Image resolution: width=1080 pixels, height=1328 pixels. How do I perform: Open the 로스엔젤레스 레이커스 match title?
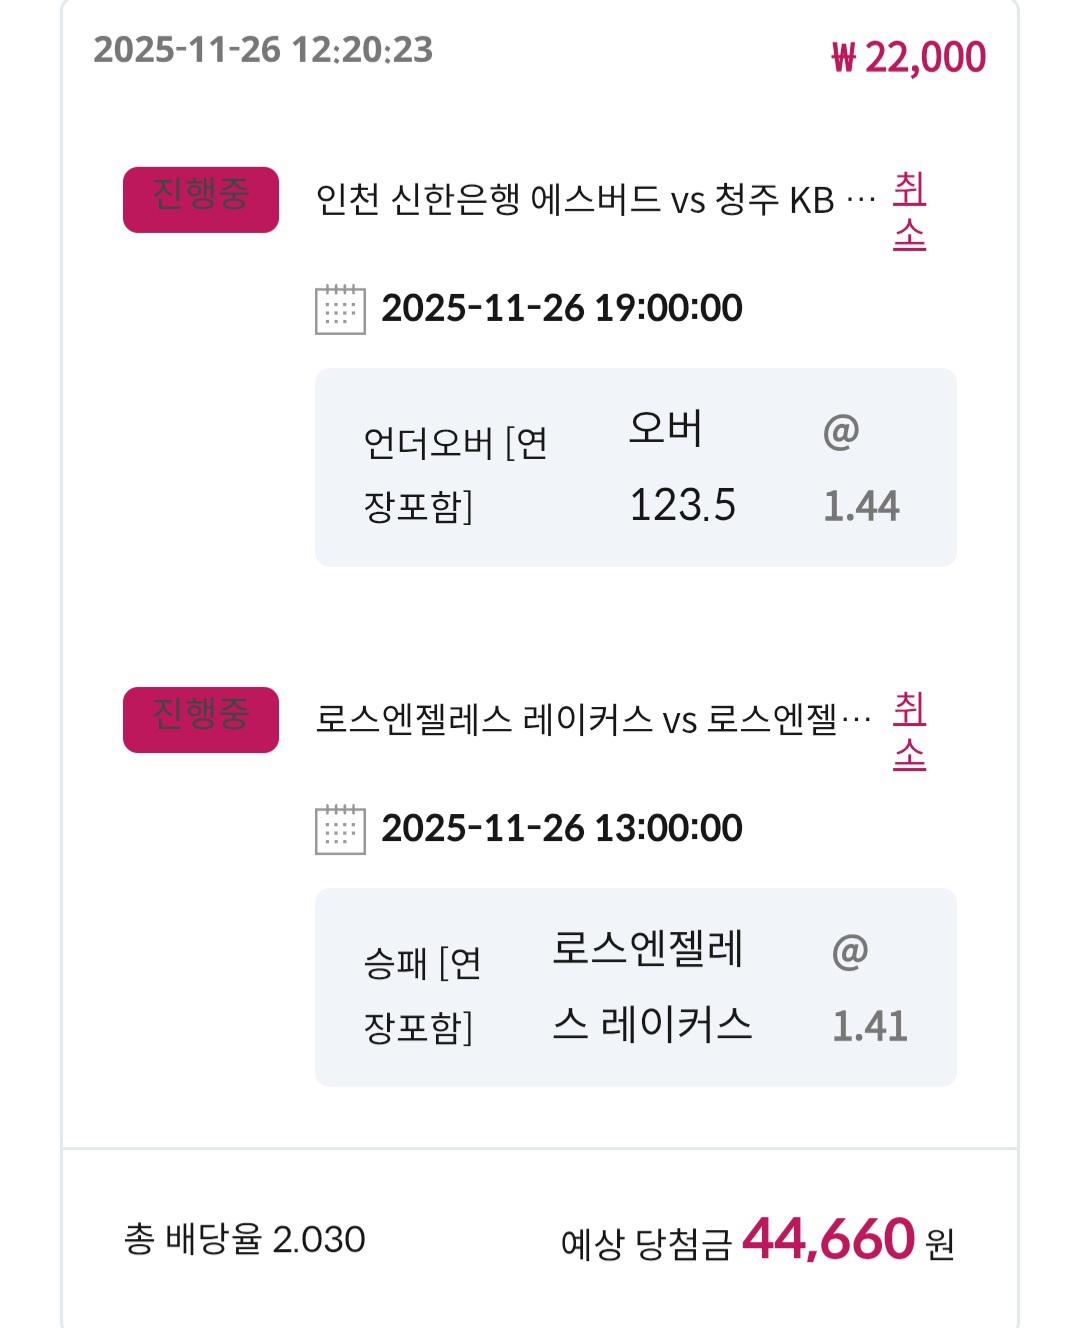593,720
